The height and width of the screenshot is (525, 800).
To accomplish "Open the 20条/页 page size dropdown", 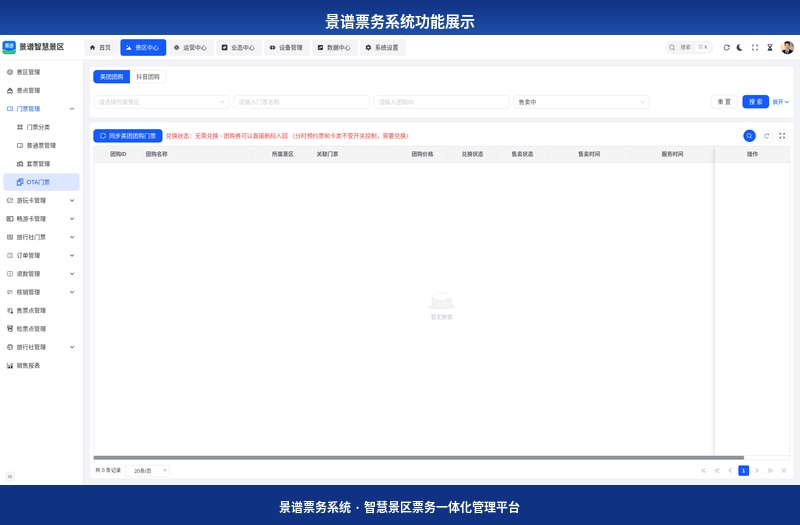I will click(147, 471).
